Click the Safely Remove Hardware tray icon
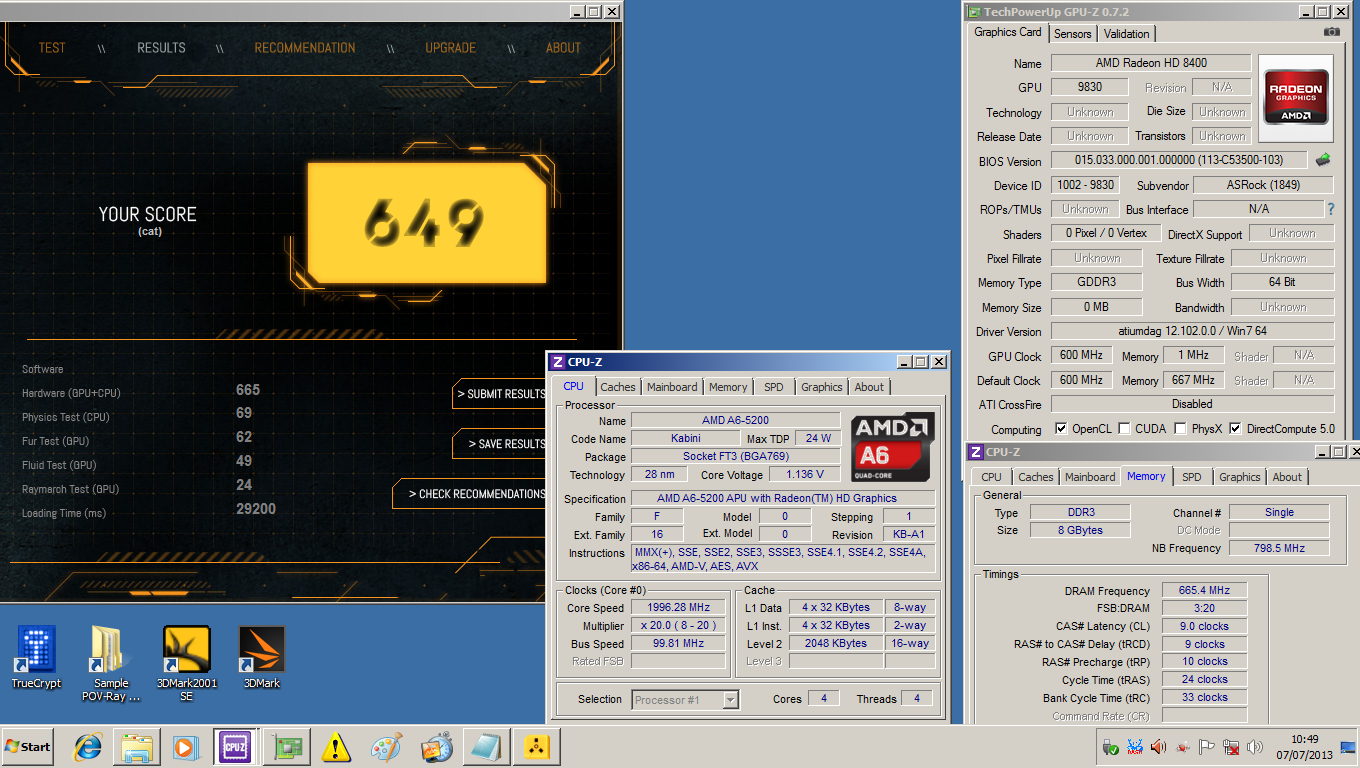 click(x=1110, y=747)
